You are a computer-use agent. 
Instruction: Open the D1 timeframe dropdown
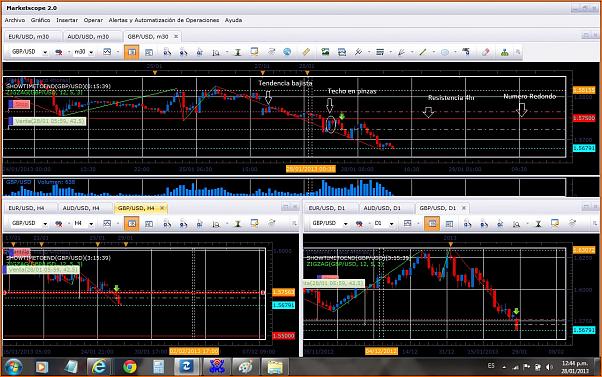[391, 223]
